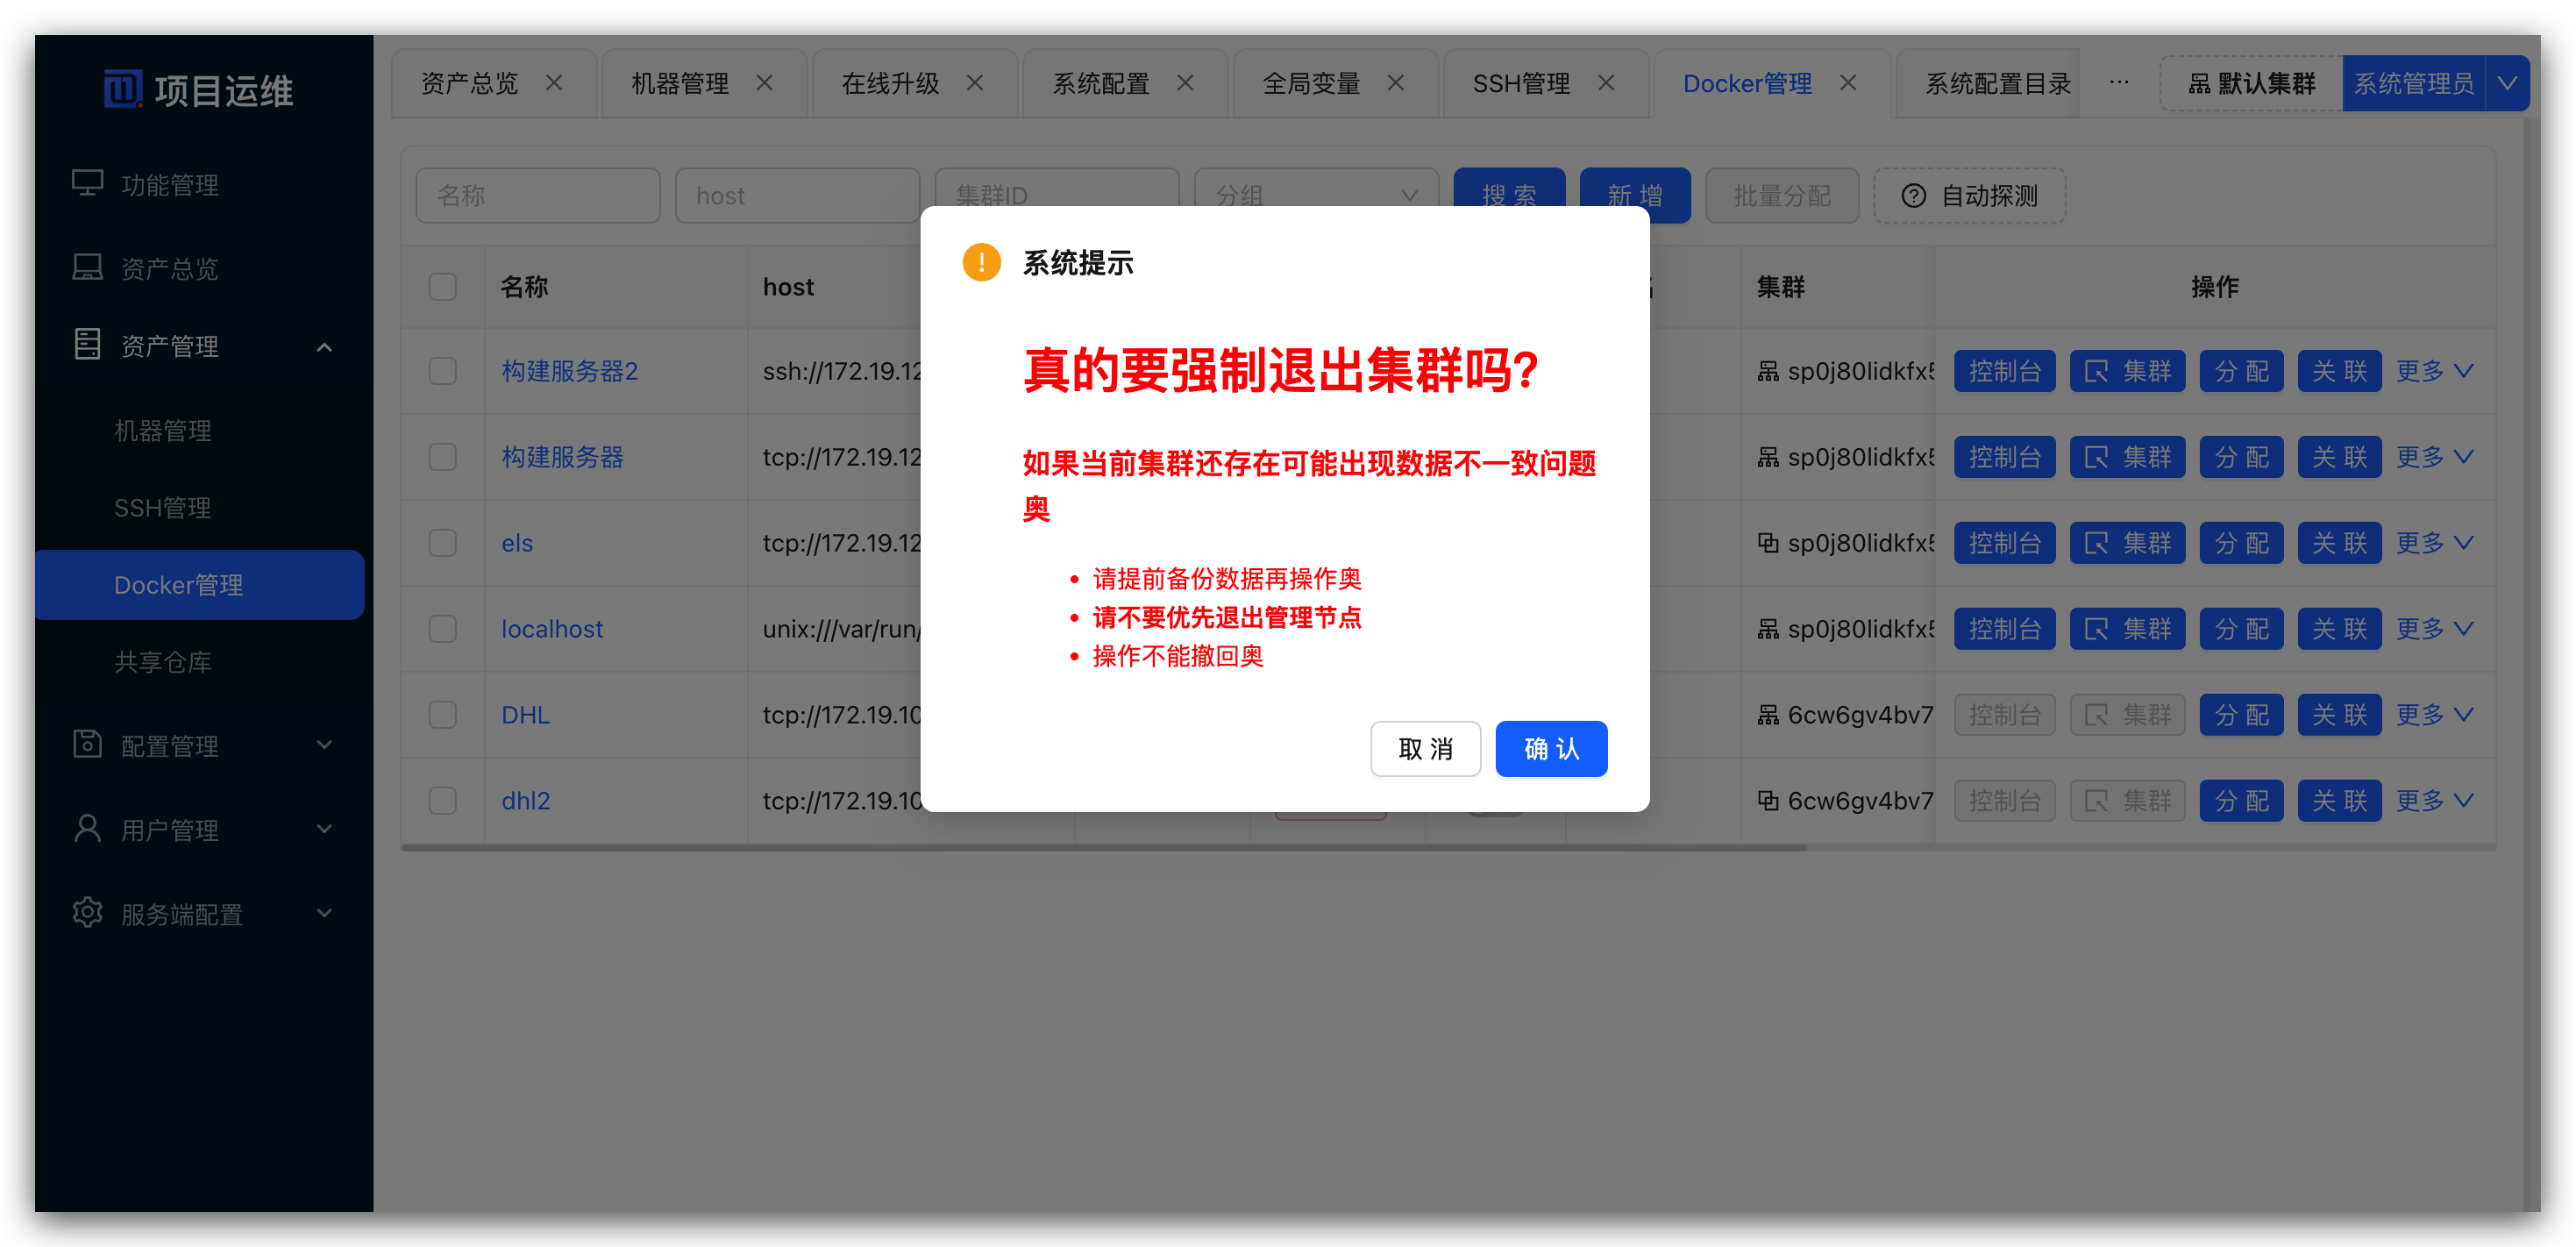
Task: Click the help icon inside 自动探测 button
Action: [1914, 195]
